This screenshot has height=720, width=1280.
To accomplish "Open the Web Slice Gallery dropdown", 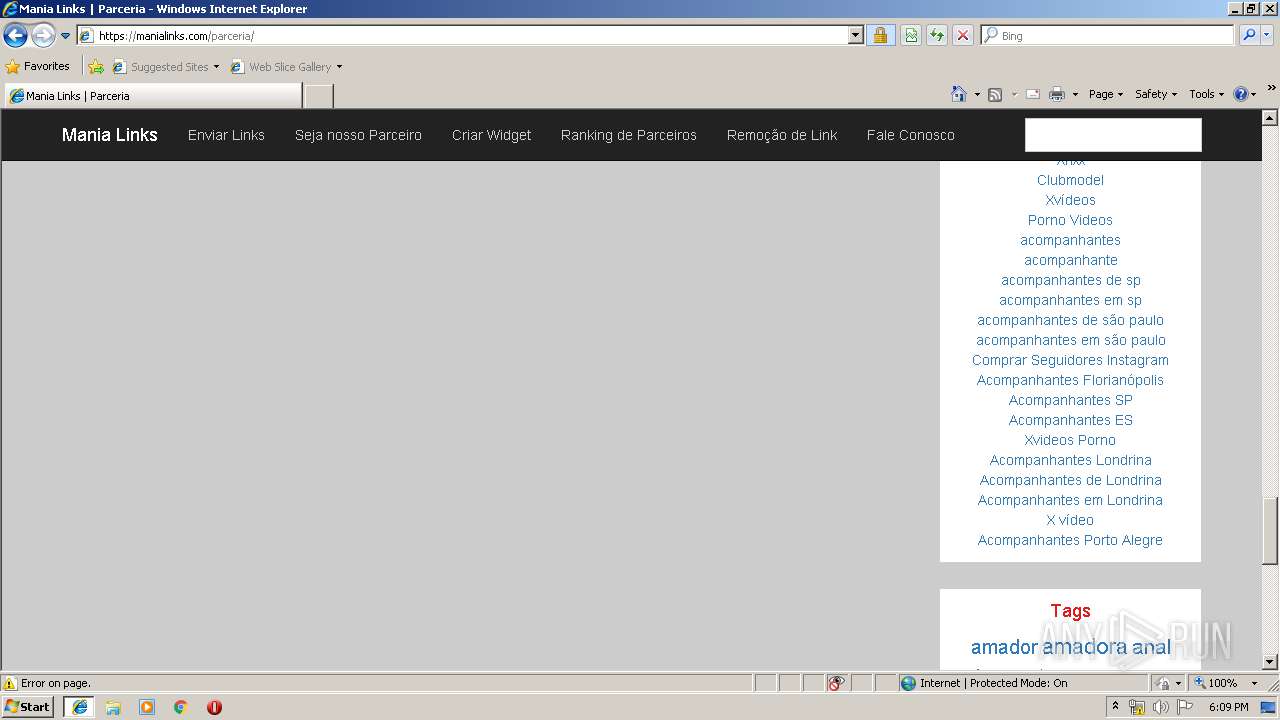I will (286, 66).
